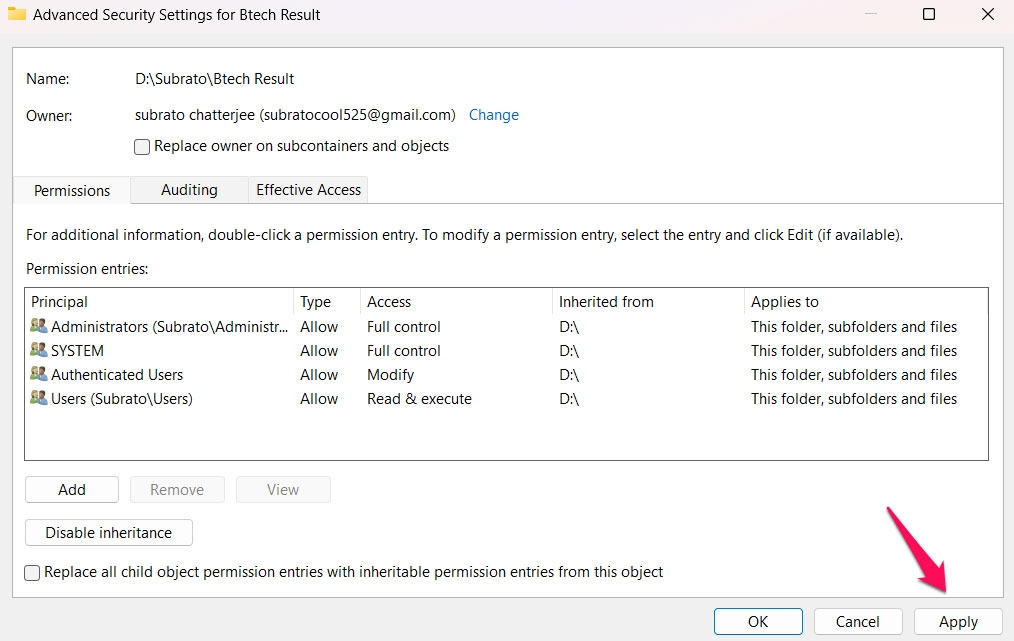Click D:\ inherited from in Authenticated Users row
This screenshot has height=641, width=1014.
pos(569,375)
